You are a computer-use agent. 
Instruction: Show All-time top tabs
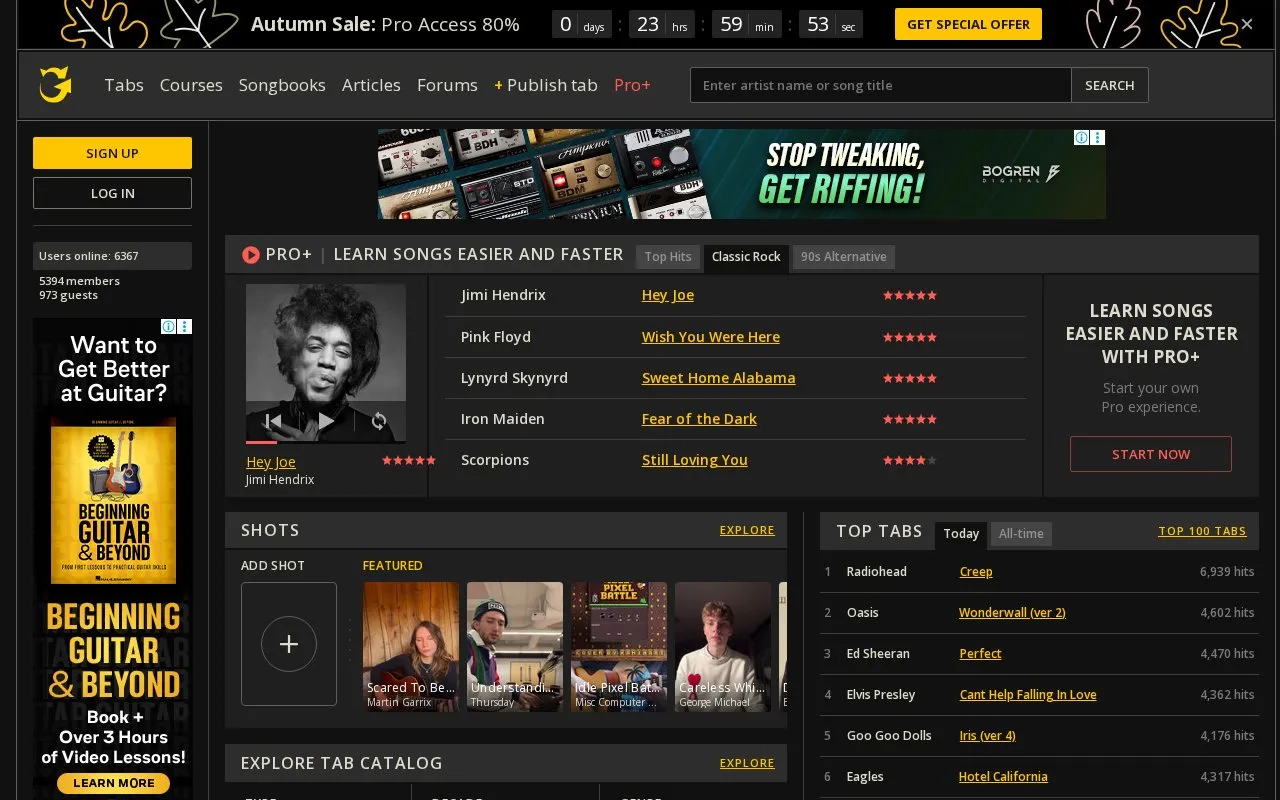pyautogui.click(x=1021, y=534)
